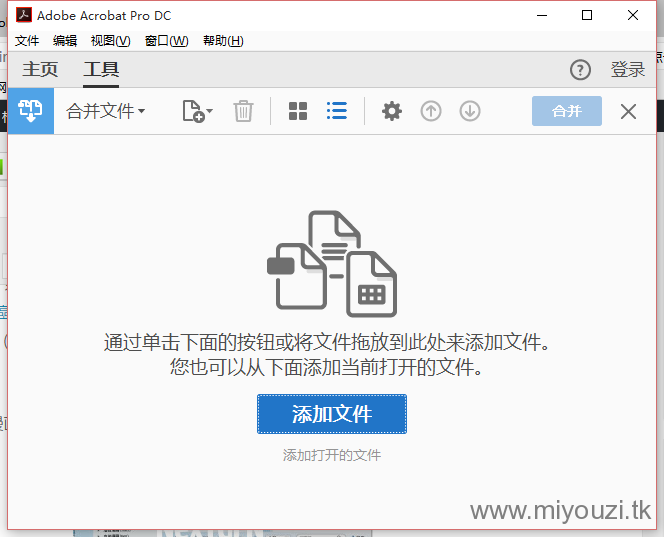The width and height of the screenshot is (664, 537).
Task: Click the 合并 combine button
Action: 567,111
